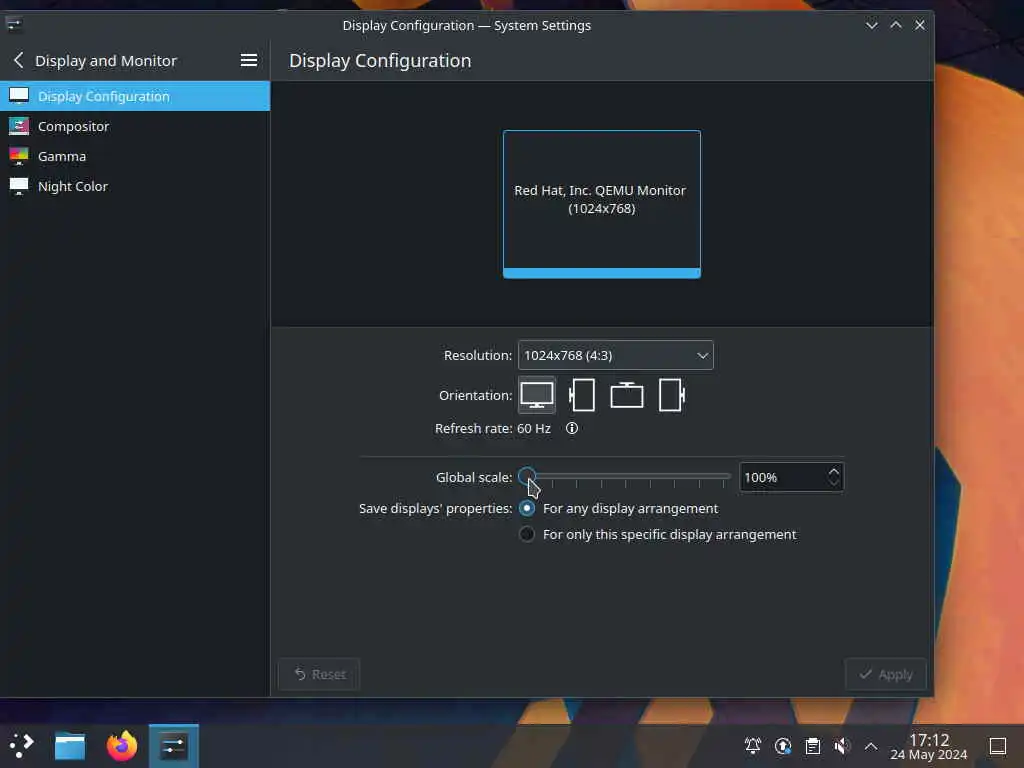Open the application launcher in taskbar
Viewport: 1024px width, 768px height.
pyautogui.click(x=22, y=745)
